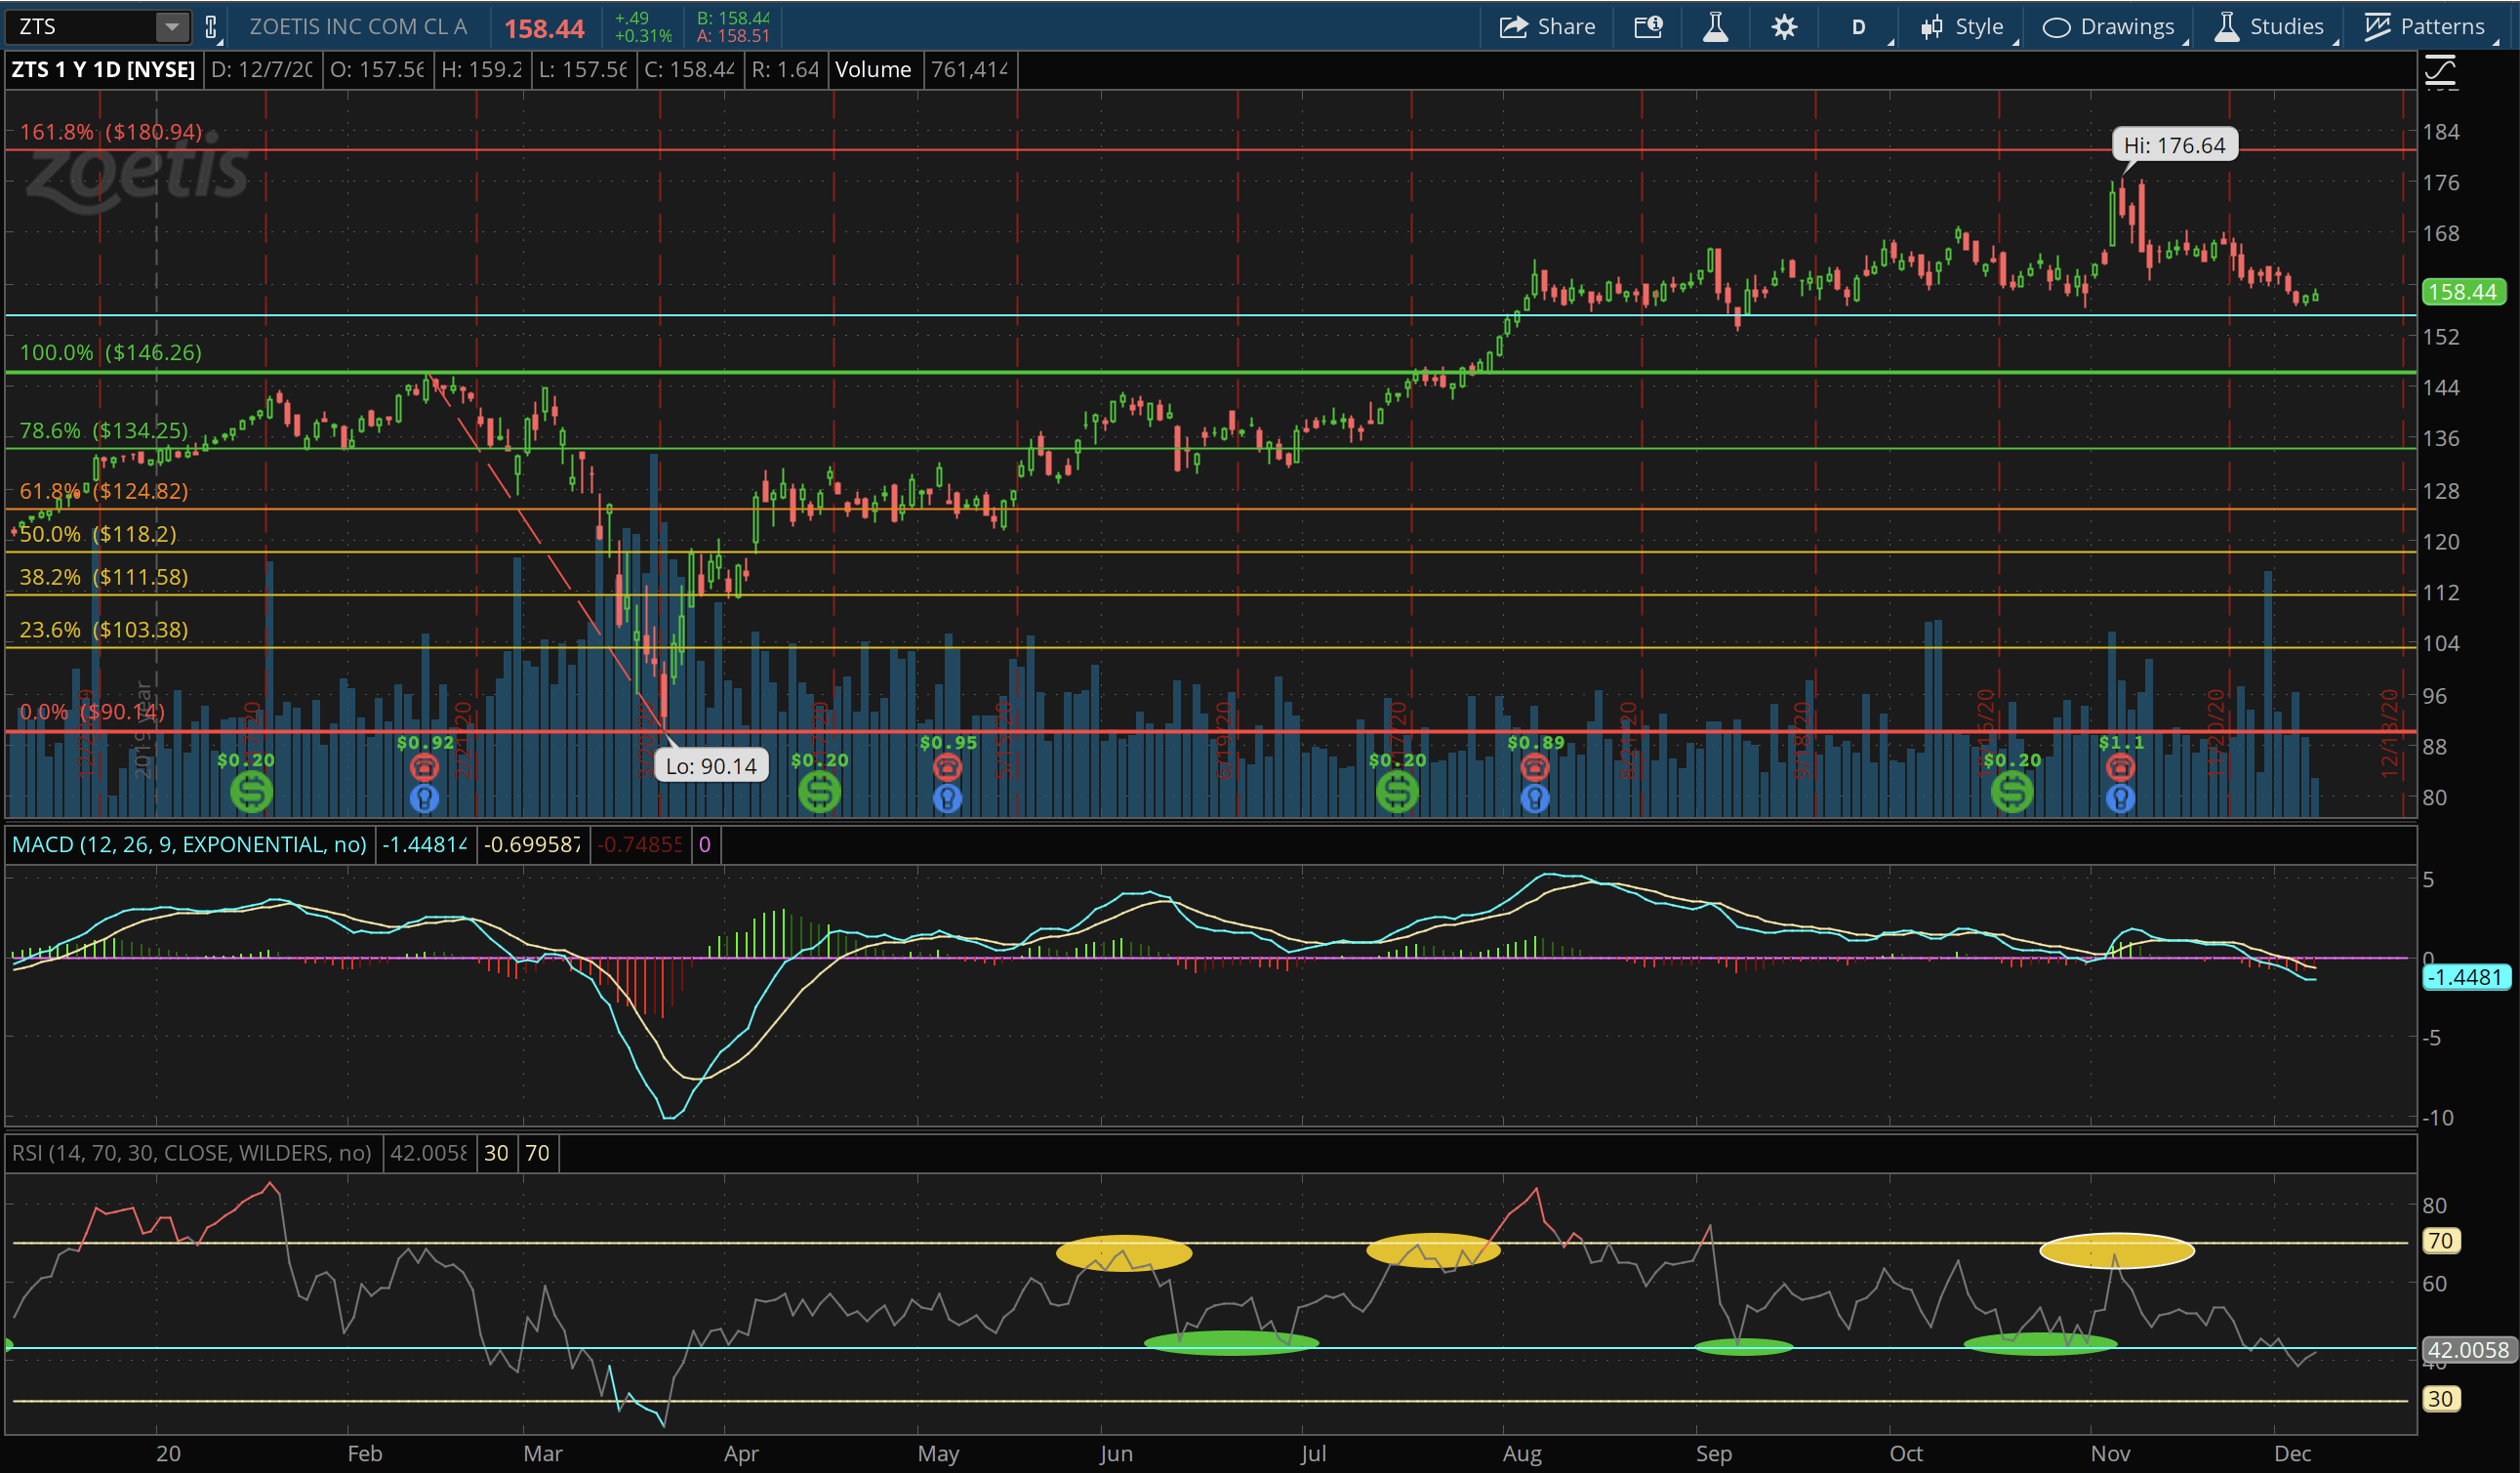Click the RSI 70 overbought axis tag

(2440, 1241)
